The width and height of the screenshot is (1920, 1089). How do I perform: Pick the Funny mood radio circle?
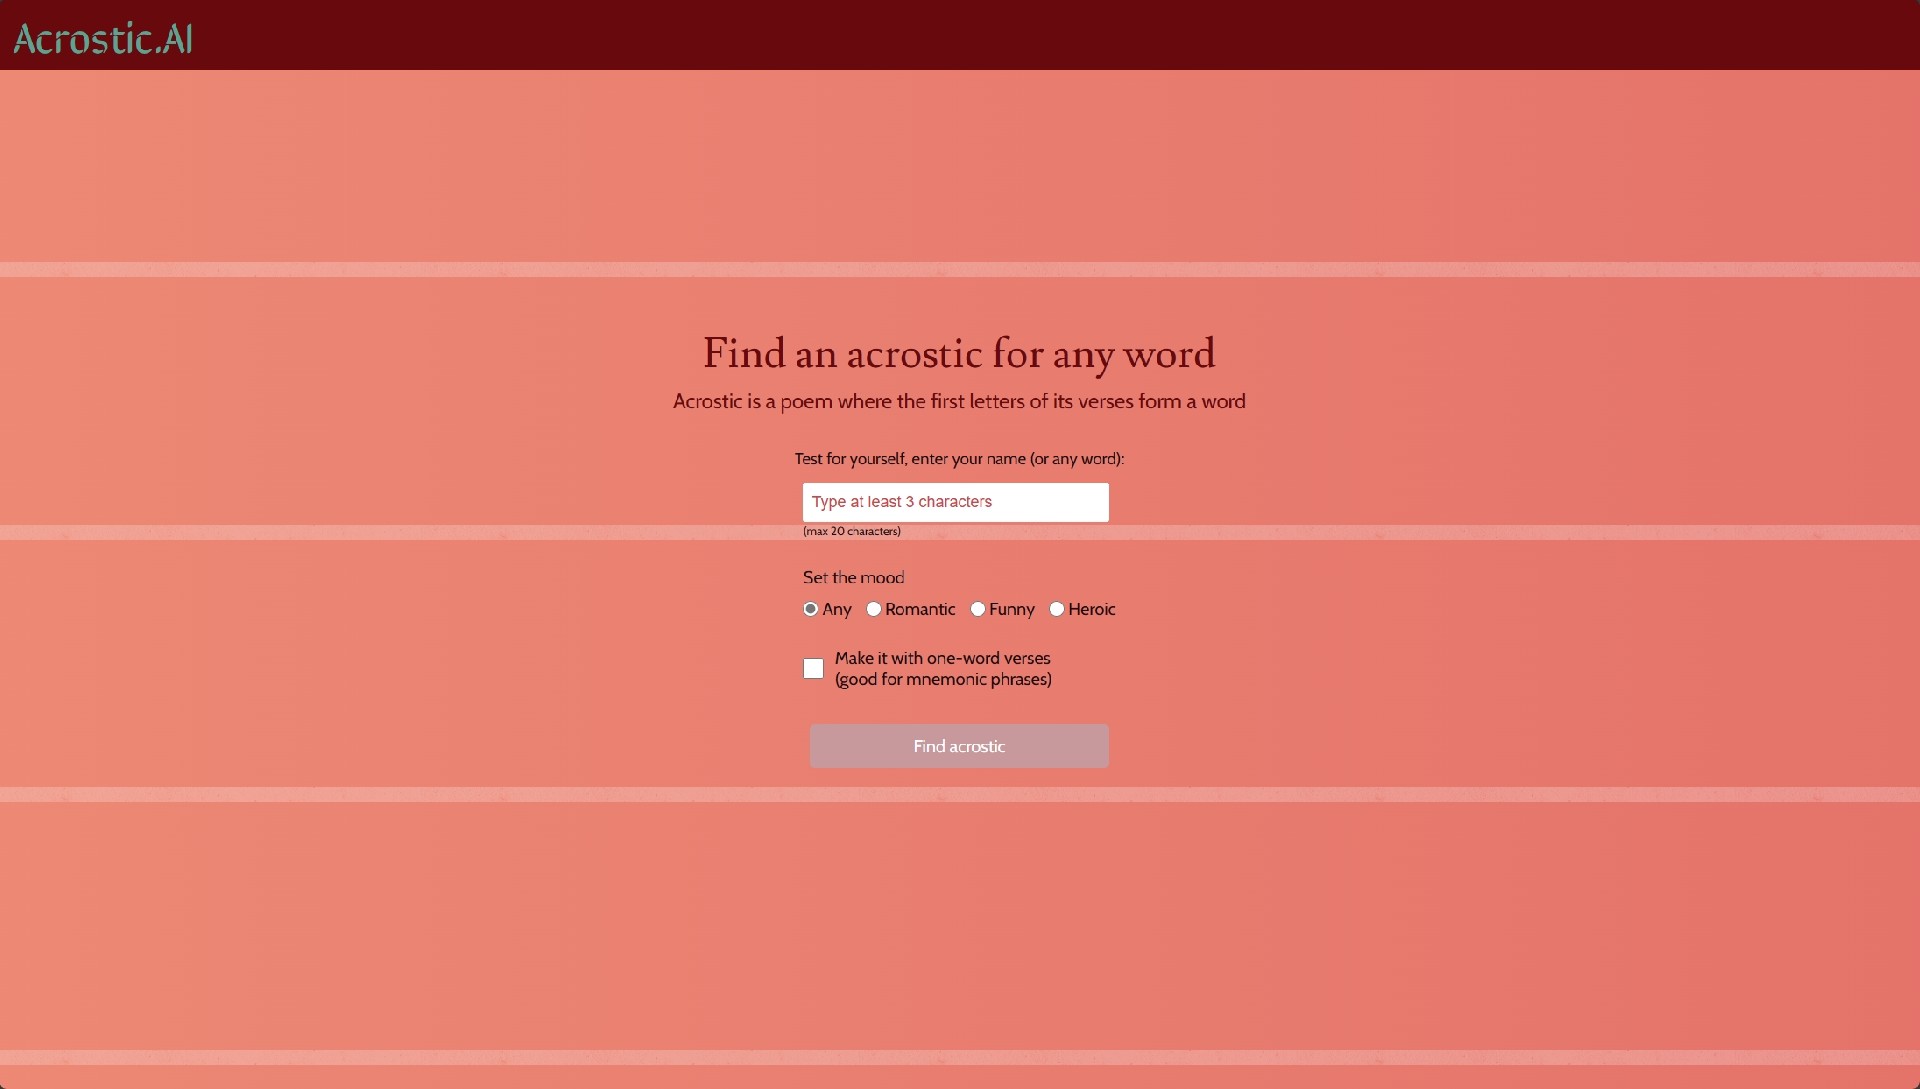[x=978, y=609]
